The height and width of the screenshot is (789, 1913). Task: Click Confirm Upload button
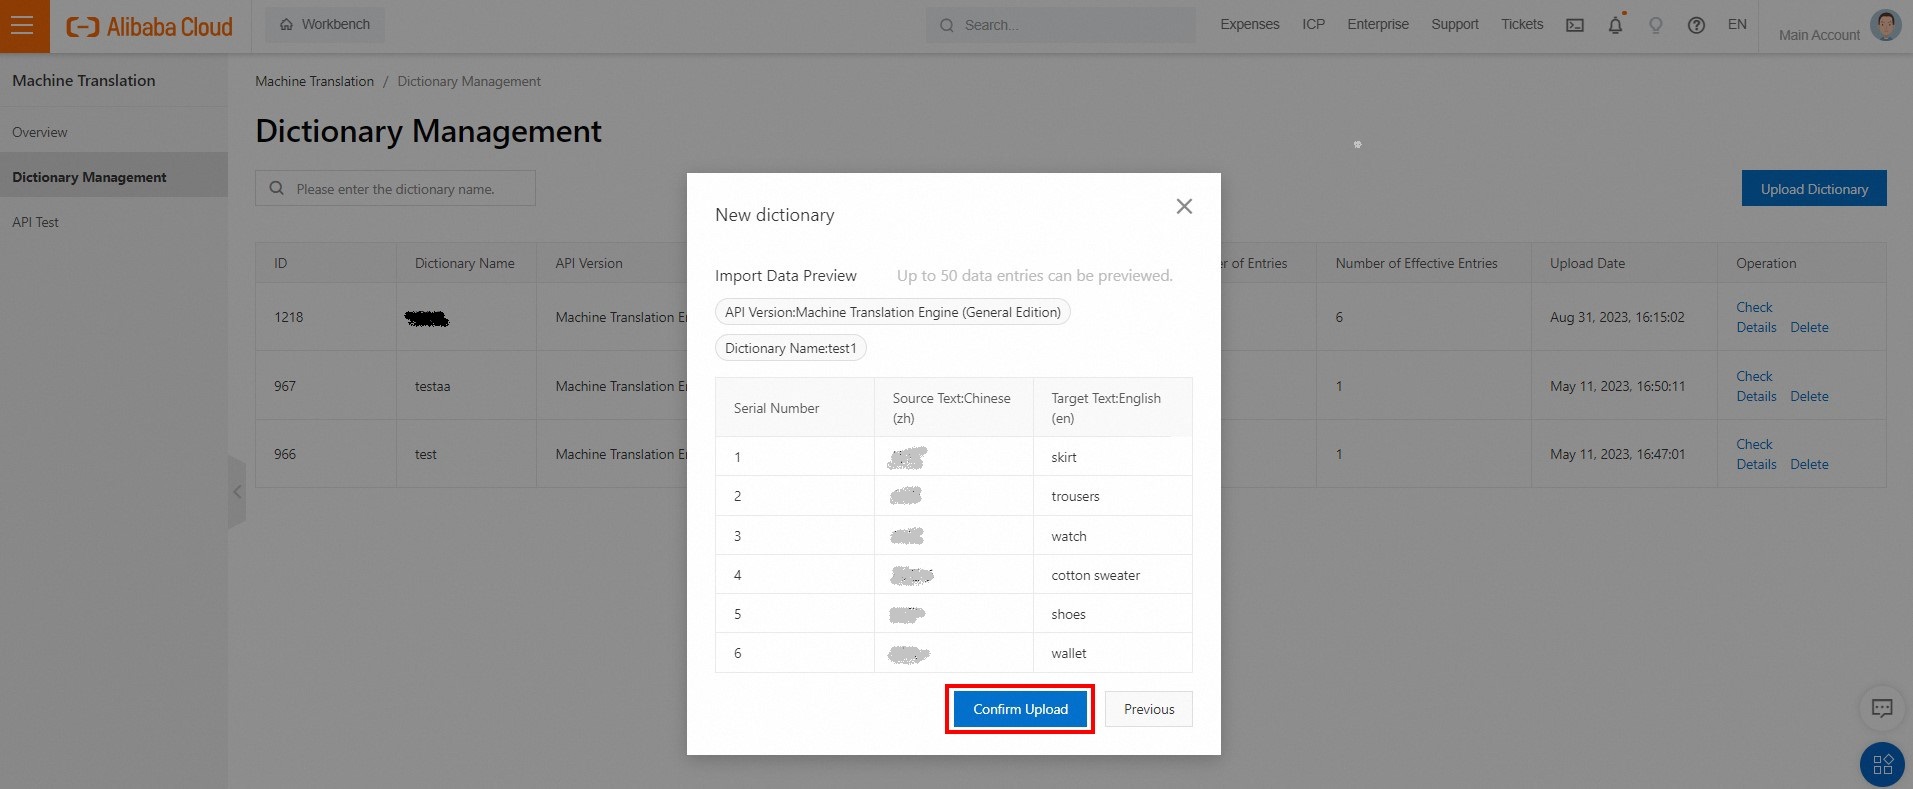(x=1020, y=709)
